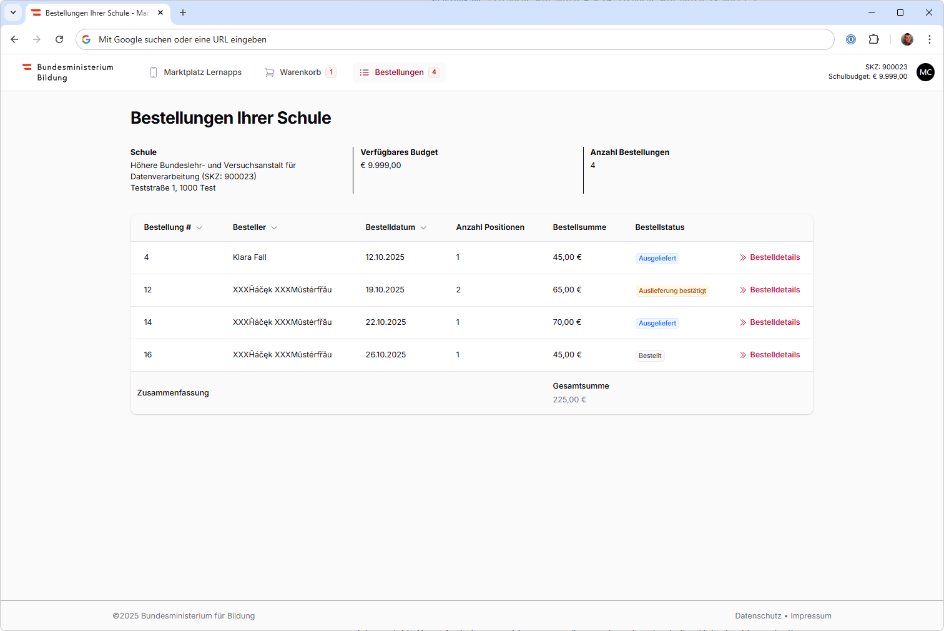Click the Warenkorb count badge 1
944x631 pixels.
331,72
